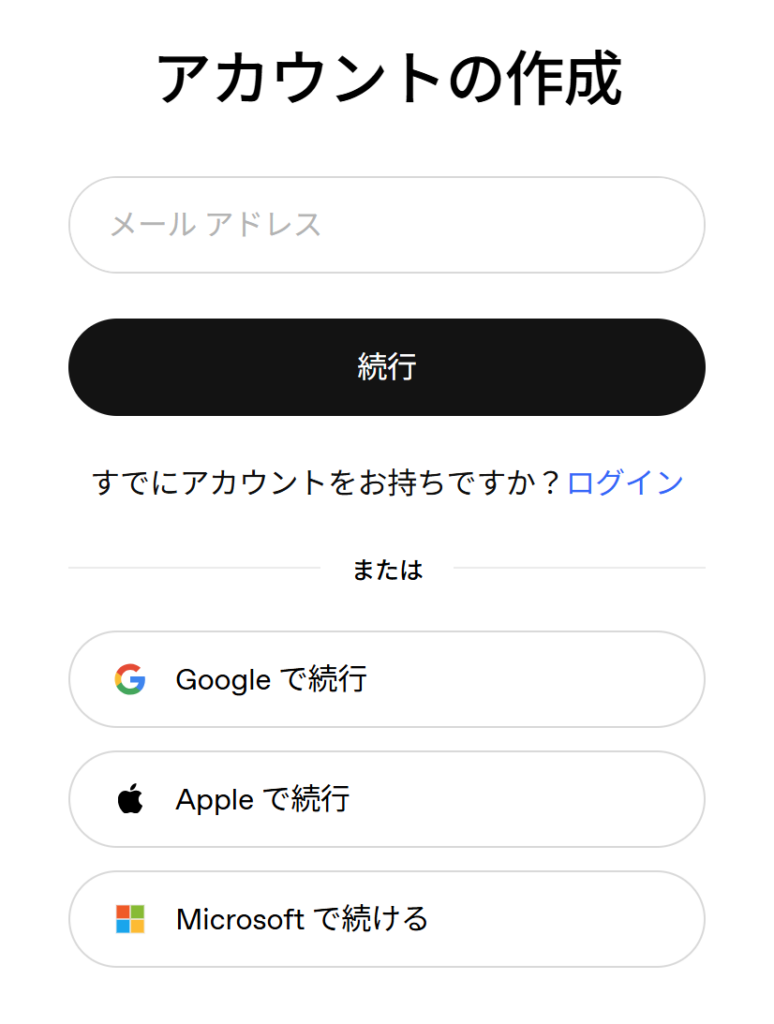Click the Apple logo icon
The height and width of the screenshot is (1024, 774).
pyautogui.click(x=130, y=800)
